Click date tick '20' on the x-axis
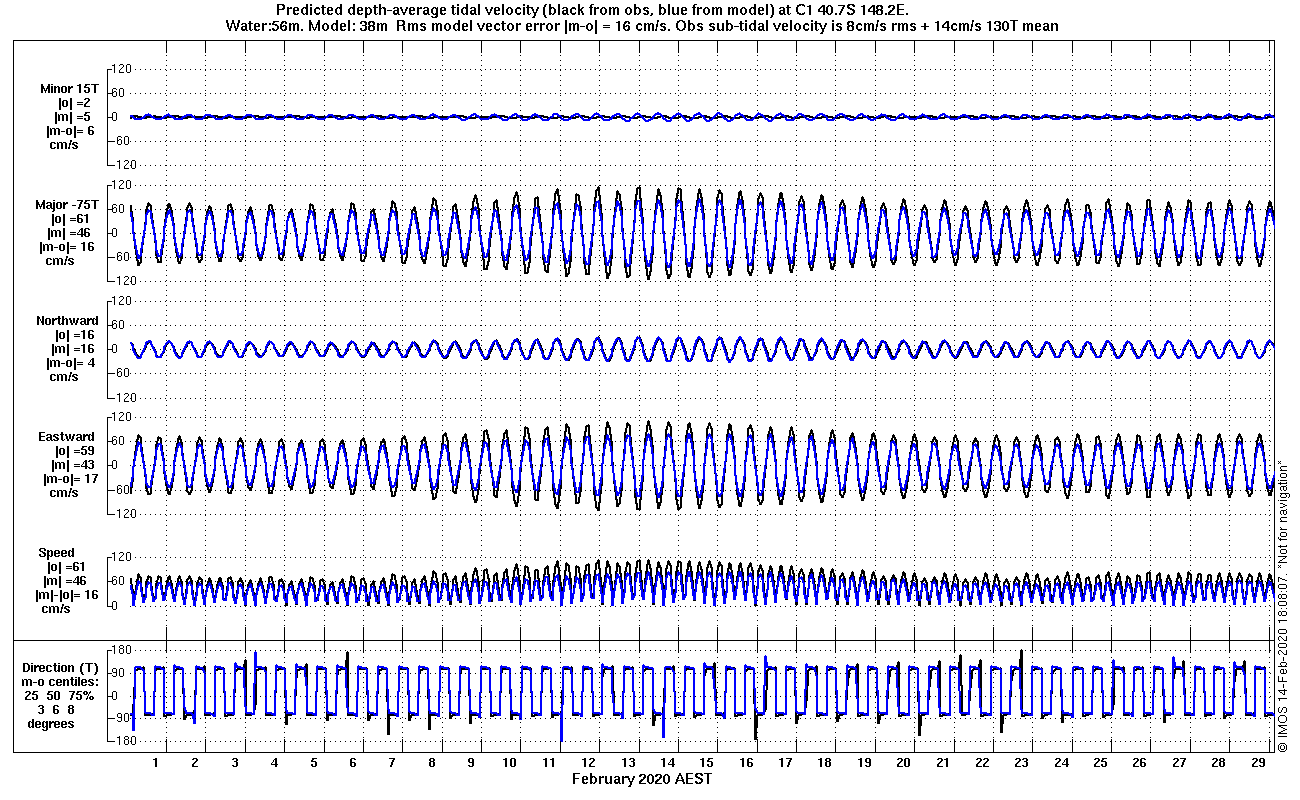Screen dimensions: 1300x800 click(x=903, y=762)
